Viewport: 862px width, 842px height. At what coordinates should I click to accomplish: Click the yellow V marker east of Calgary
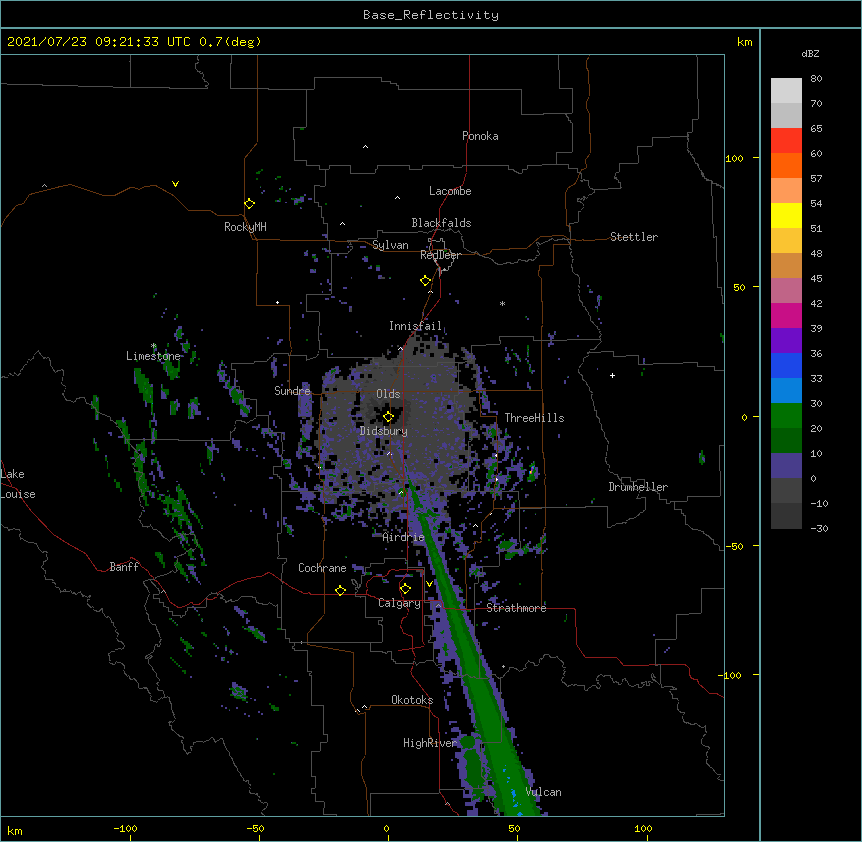pos(429,584)
